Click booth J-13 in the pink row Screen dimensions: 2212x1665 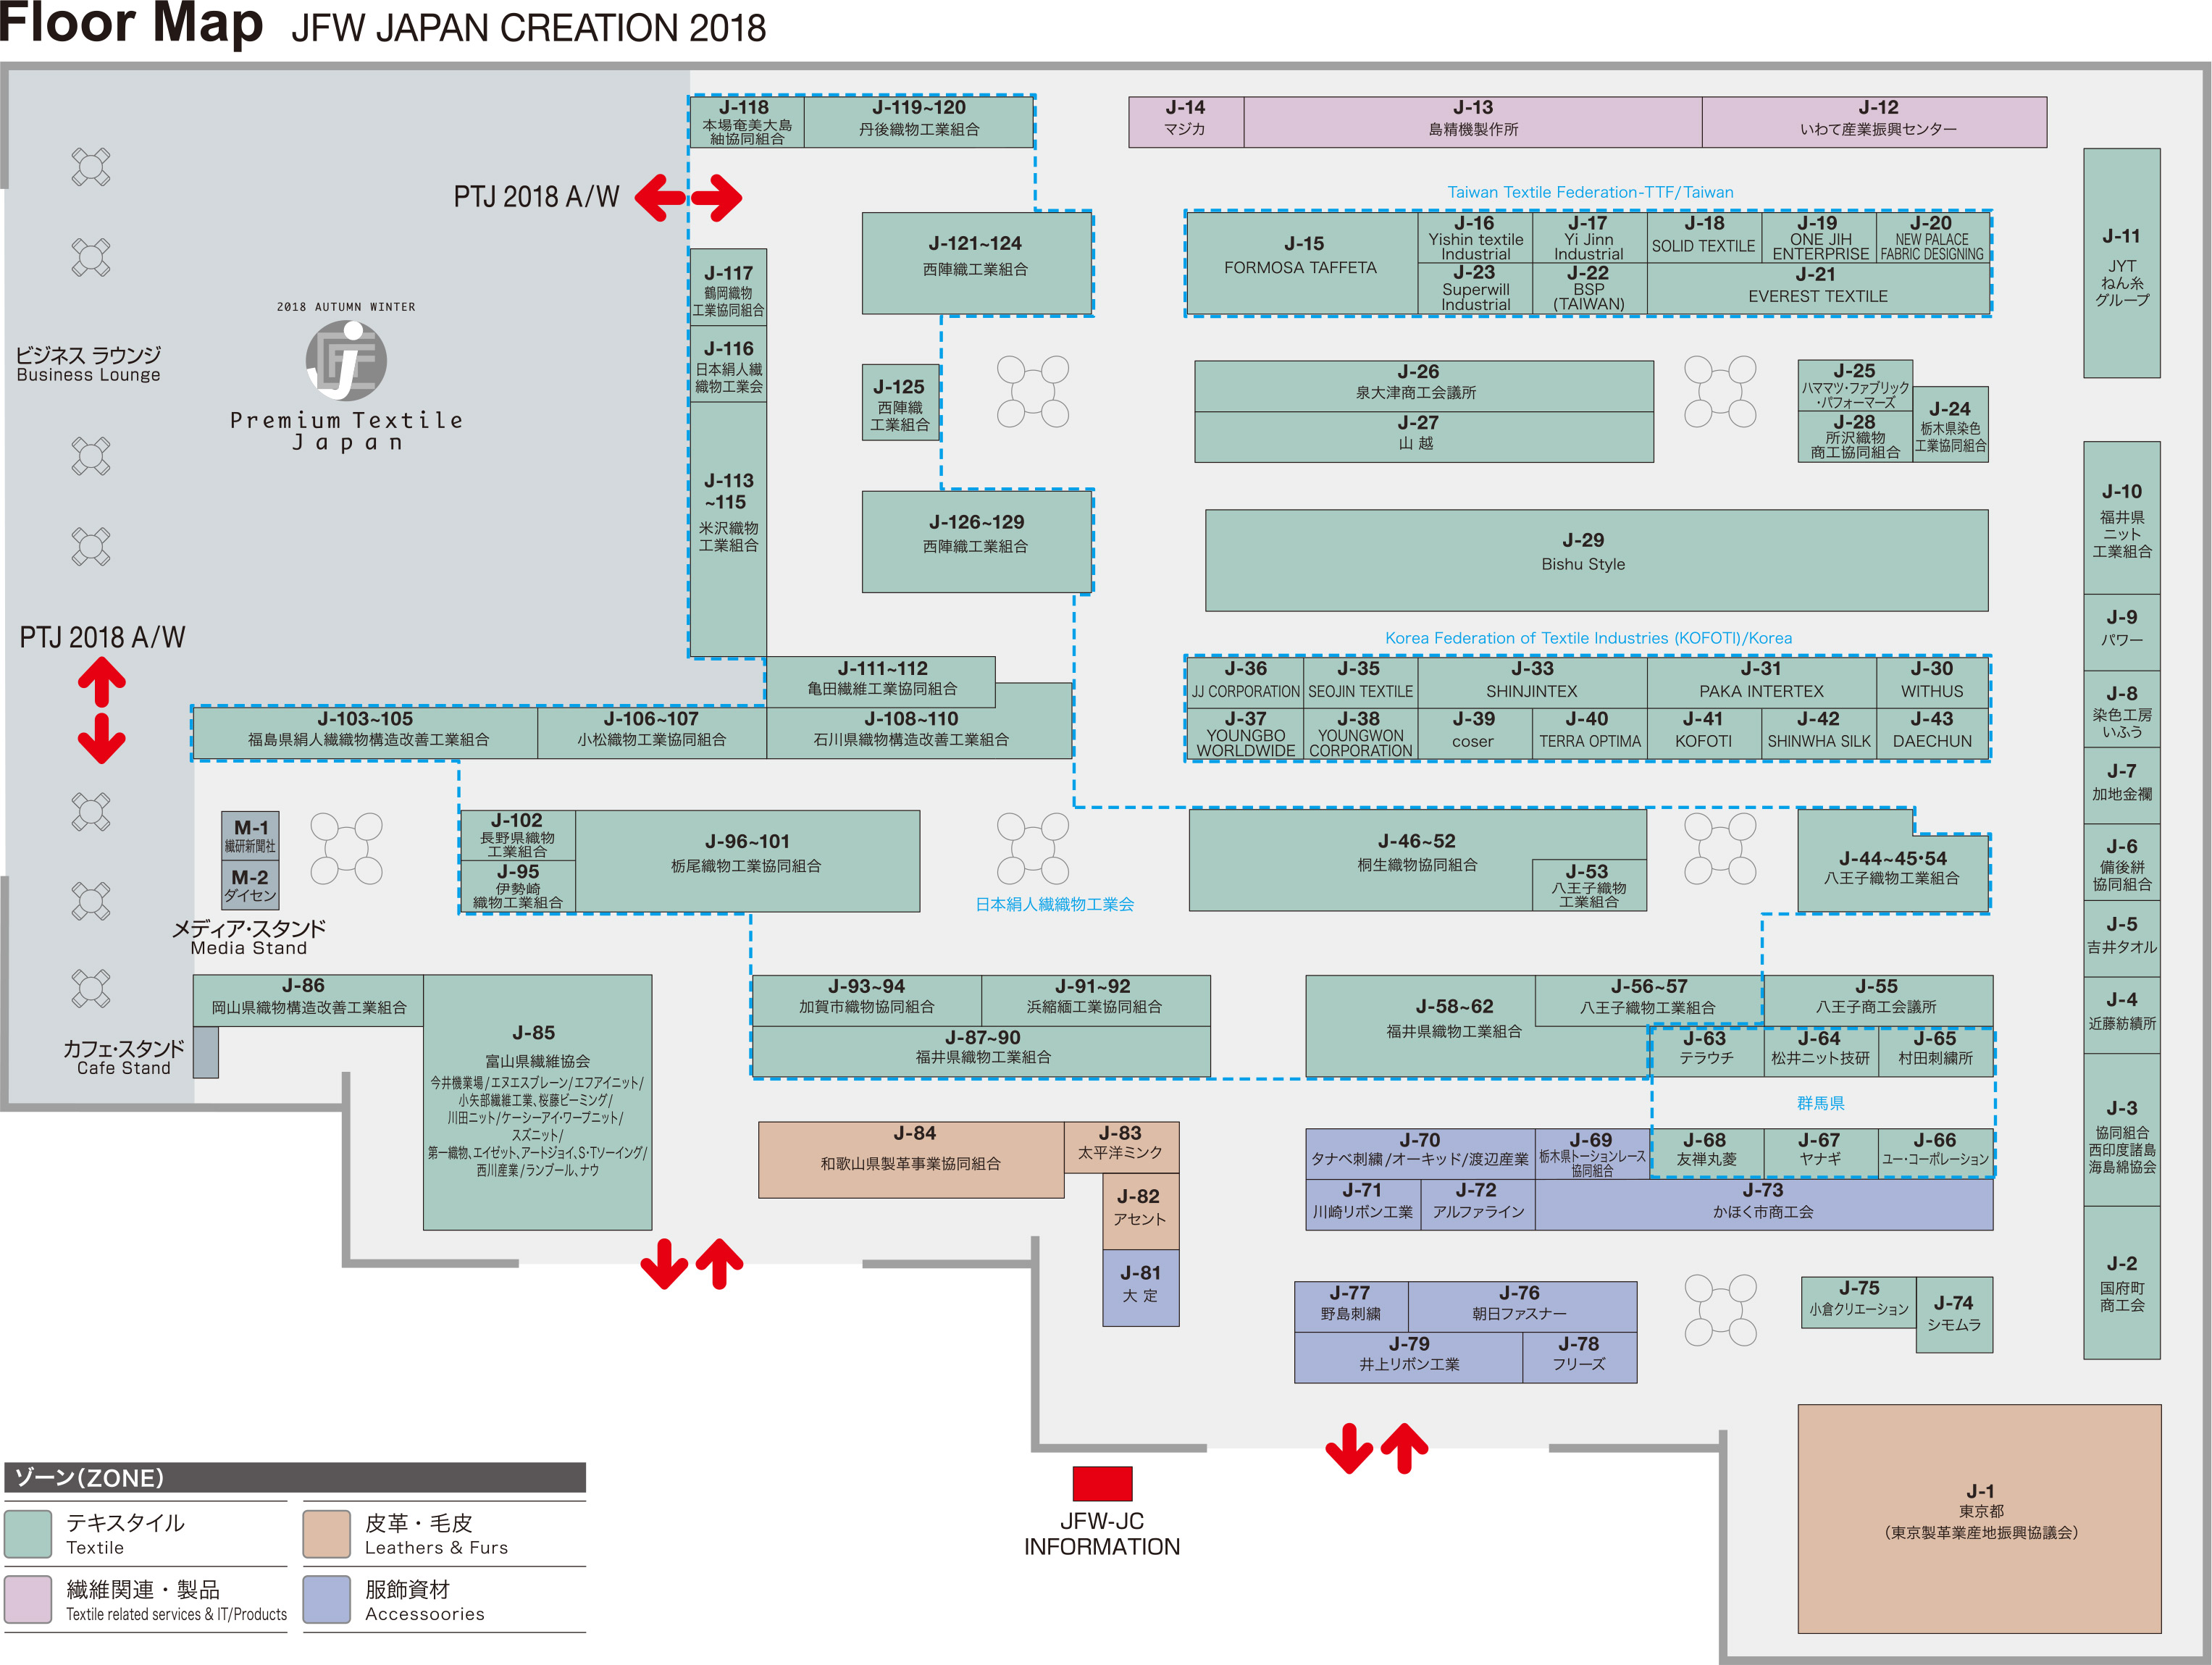click(x=1473, y=122)
